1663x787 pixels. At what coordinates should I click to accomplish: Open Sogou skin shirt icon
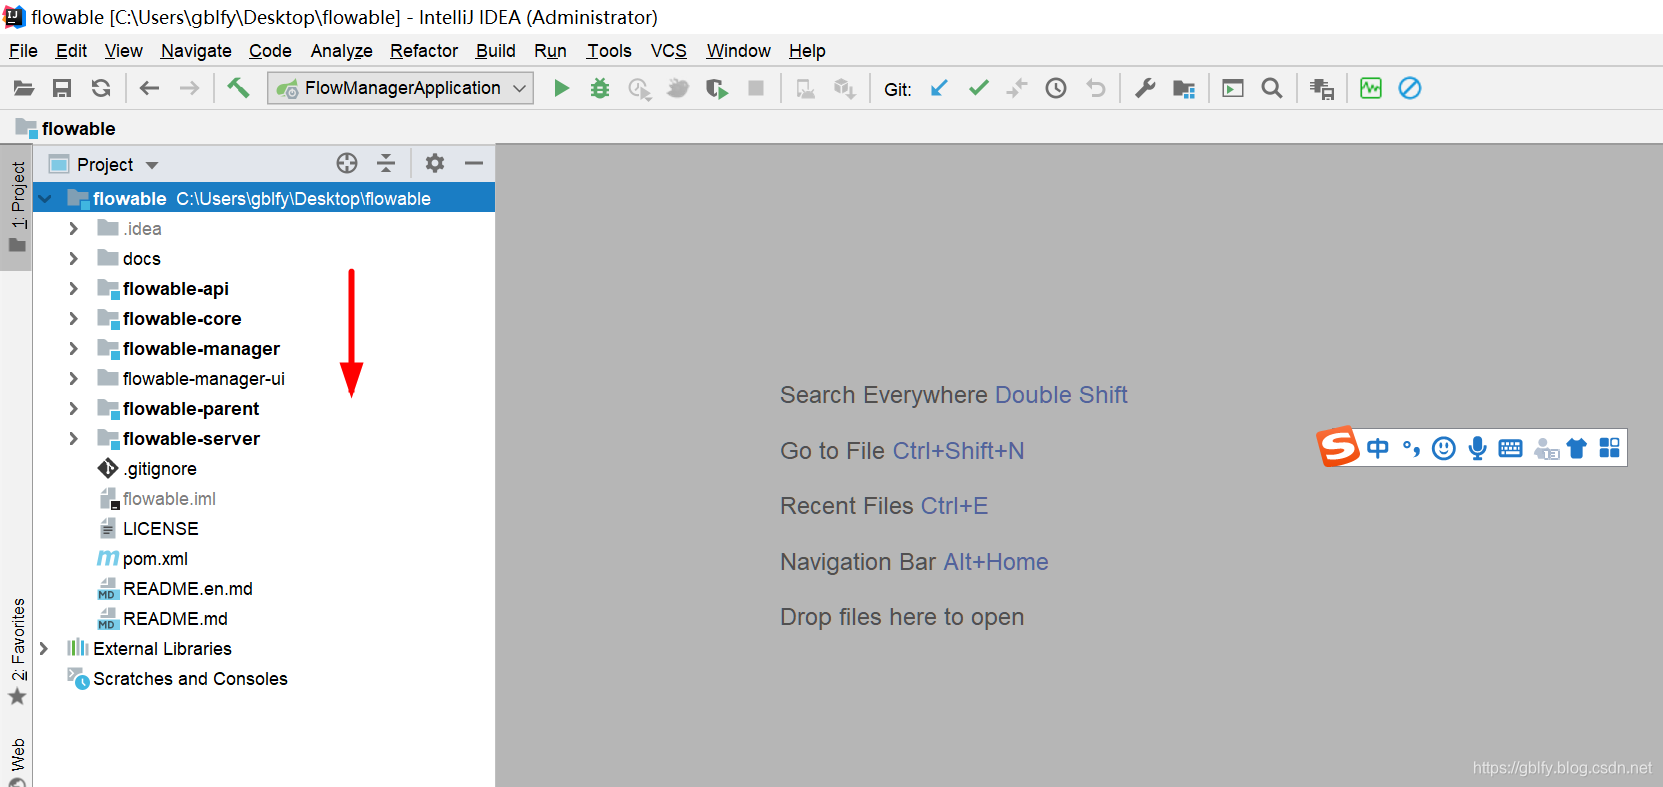1577,448
